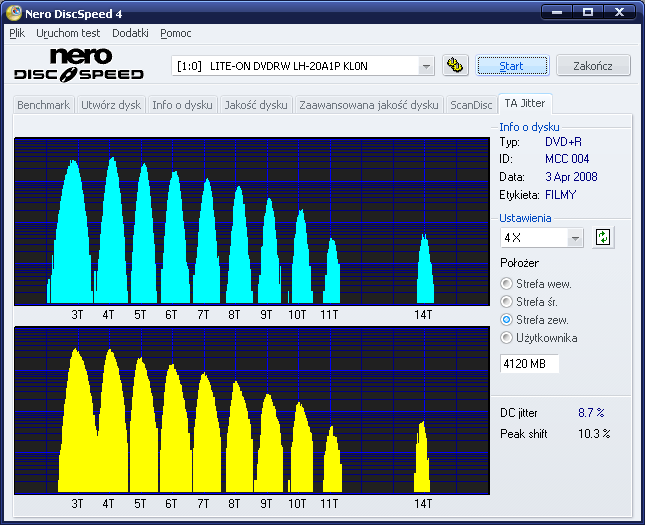Maximize the Nero DiscSpeed window
This screenshot has width=645, height=525.
[x=588, y=12]
